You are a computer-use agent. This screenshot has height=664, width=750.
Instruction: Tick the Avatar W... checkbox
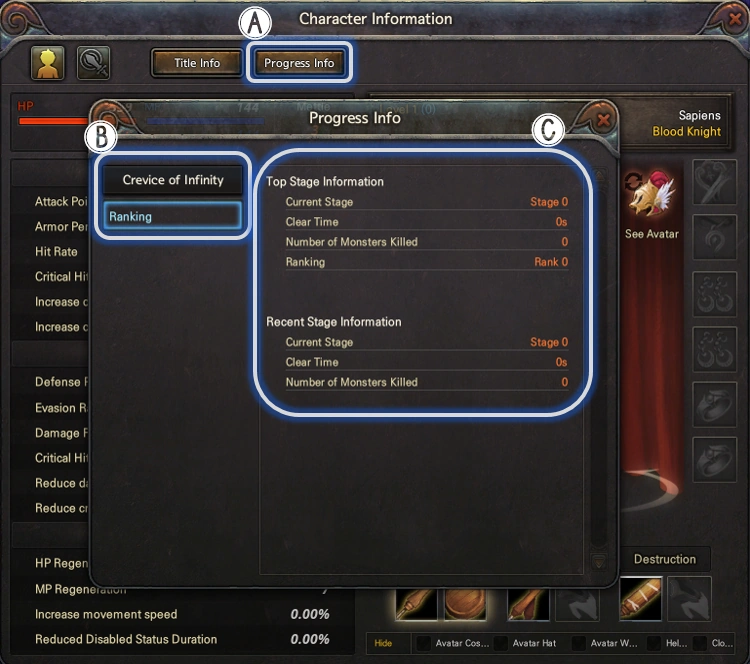click(578, 643)
